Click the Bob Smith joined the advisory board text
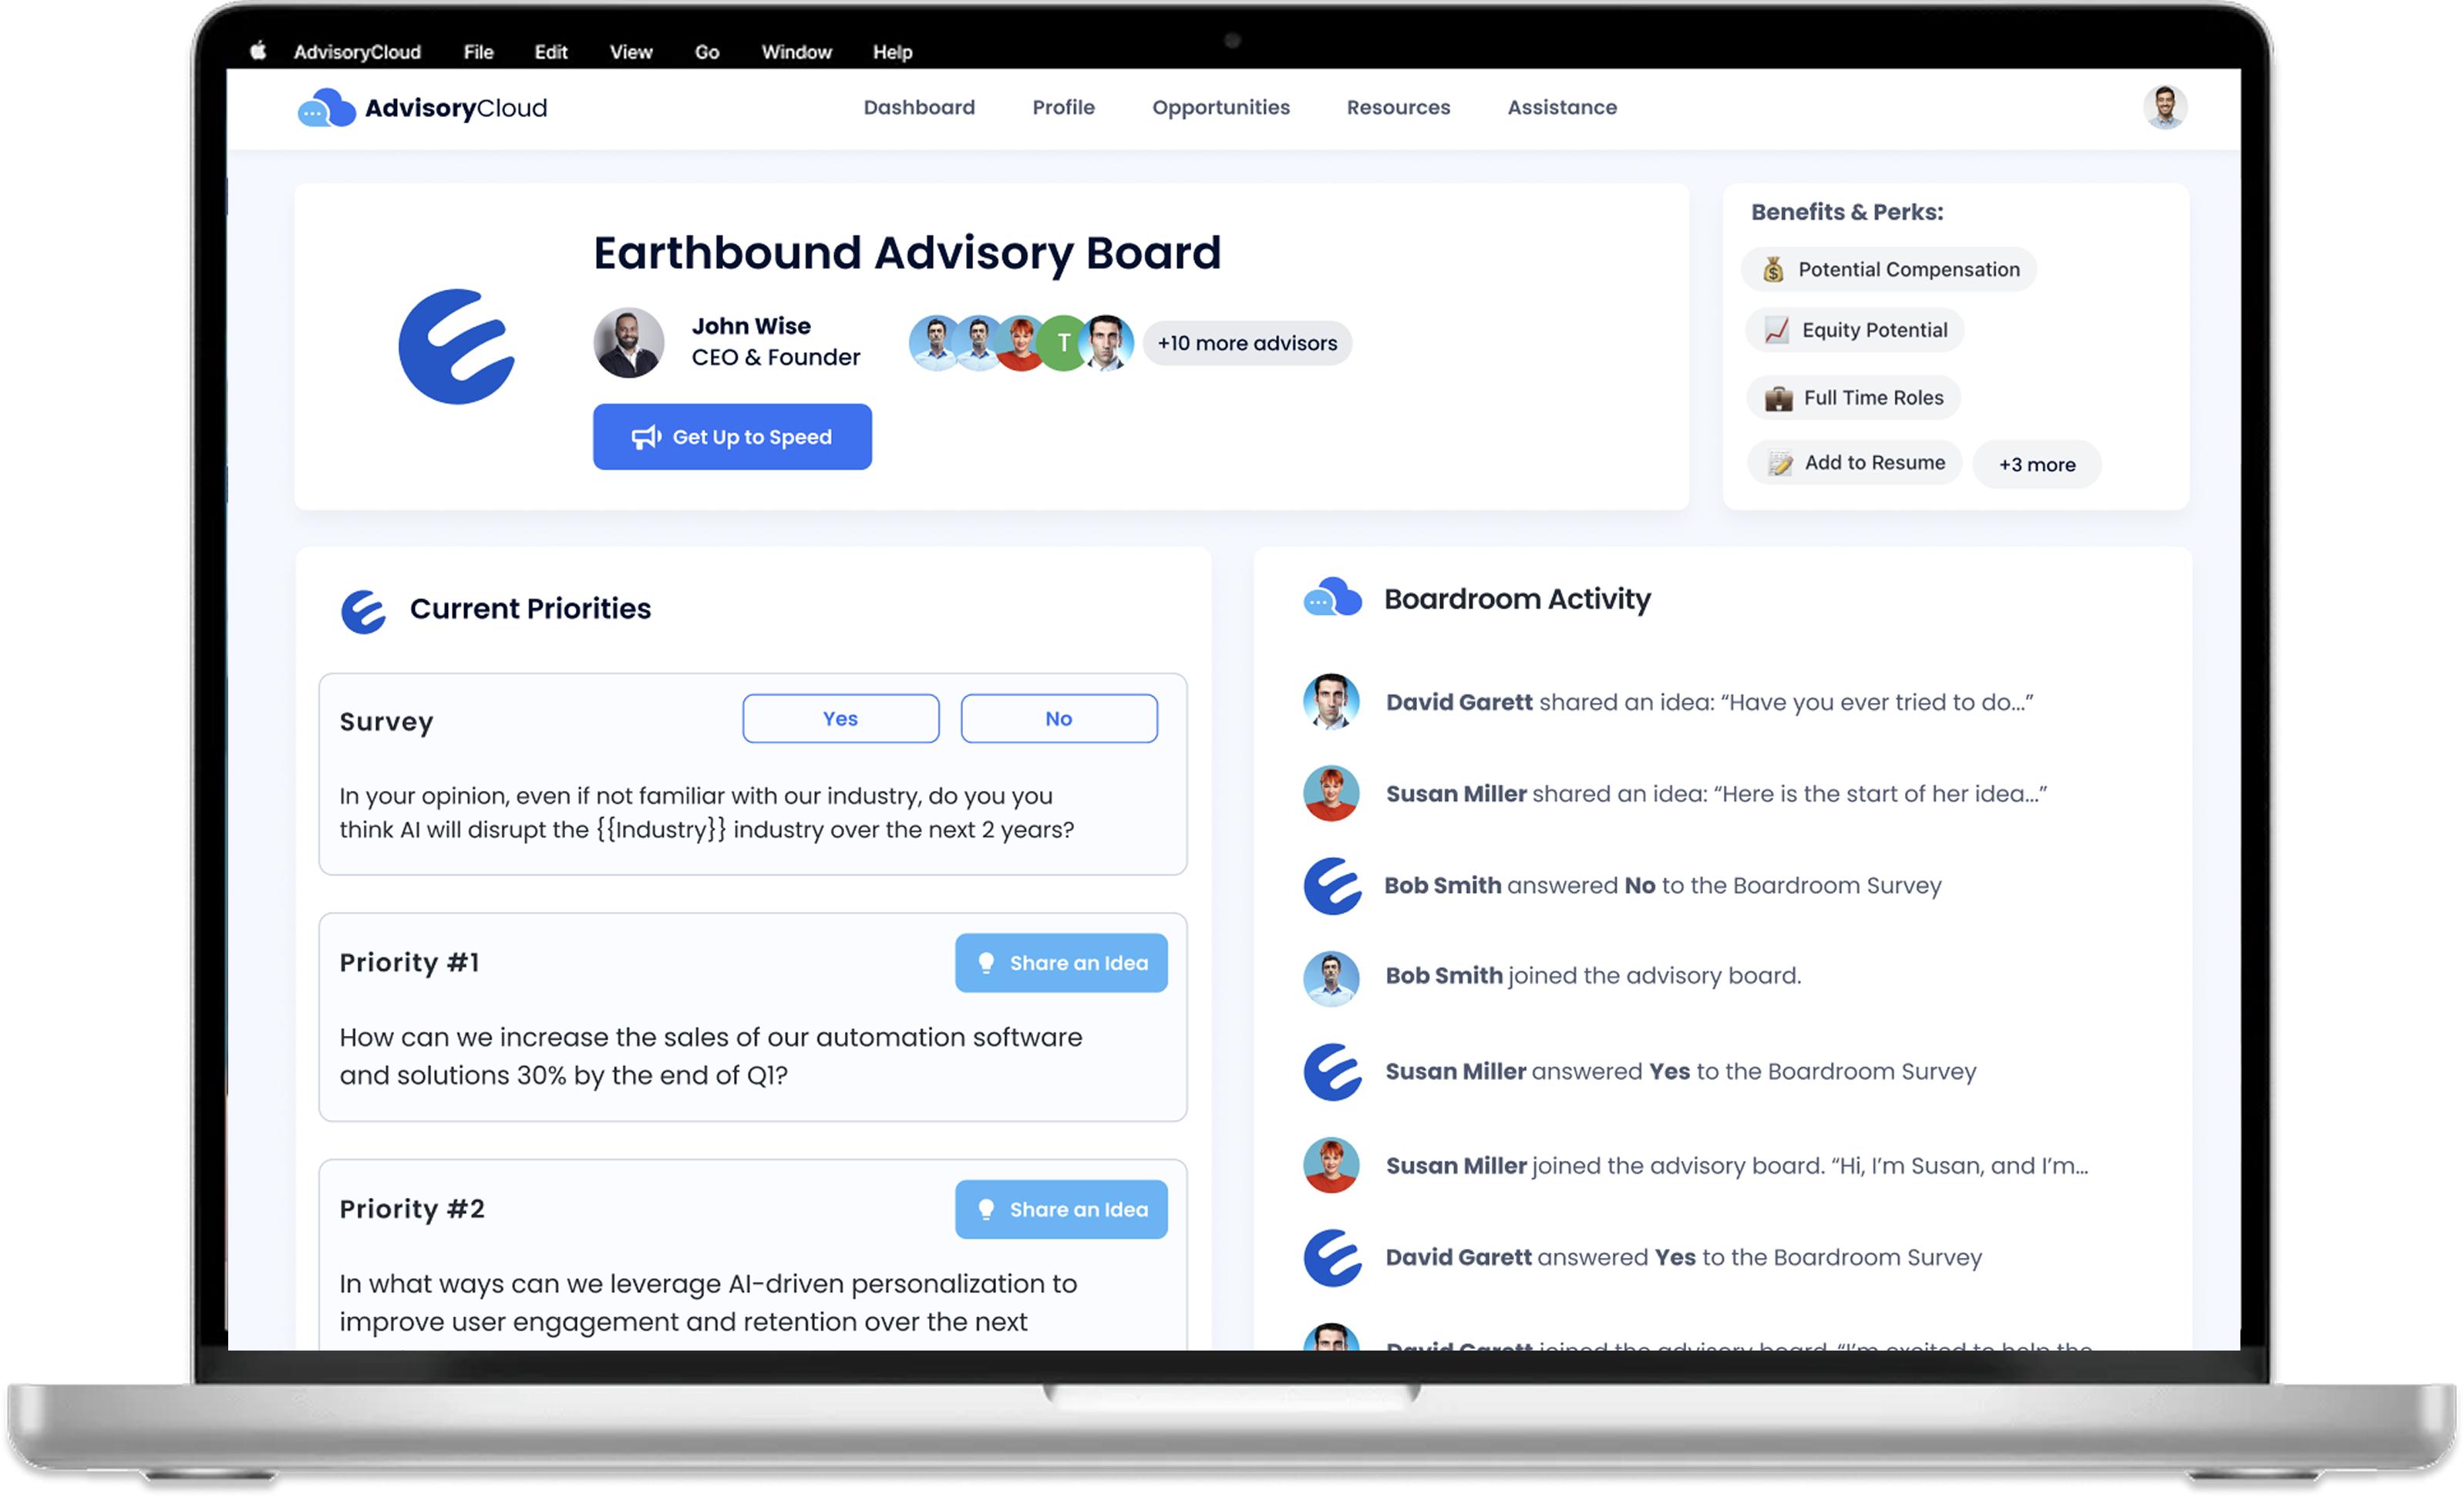2464x1497 pixels. [1593, 976]
